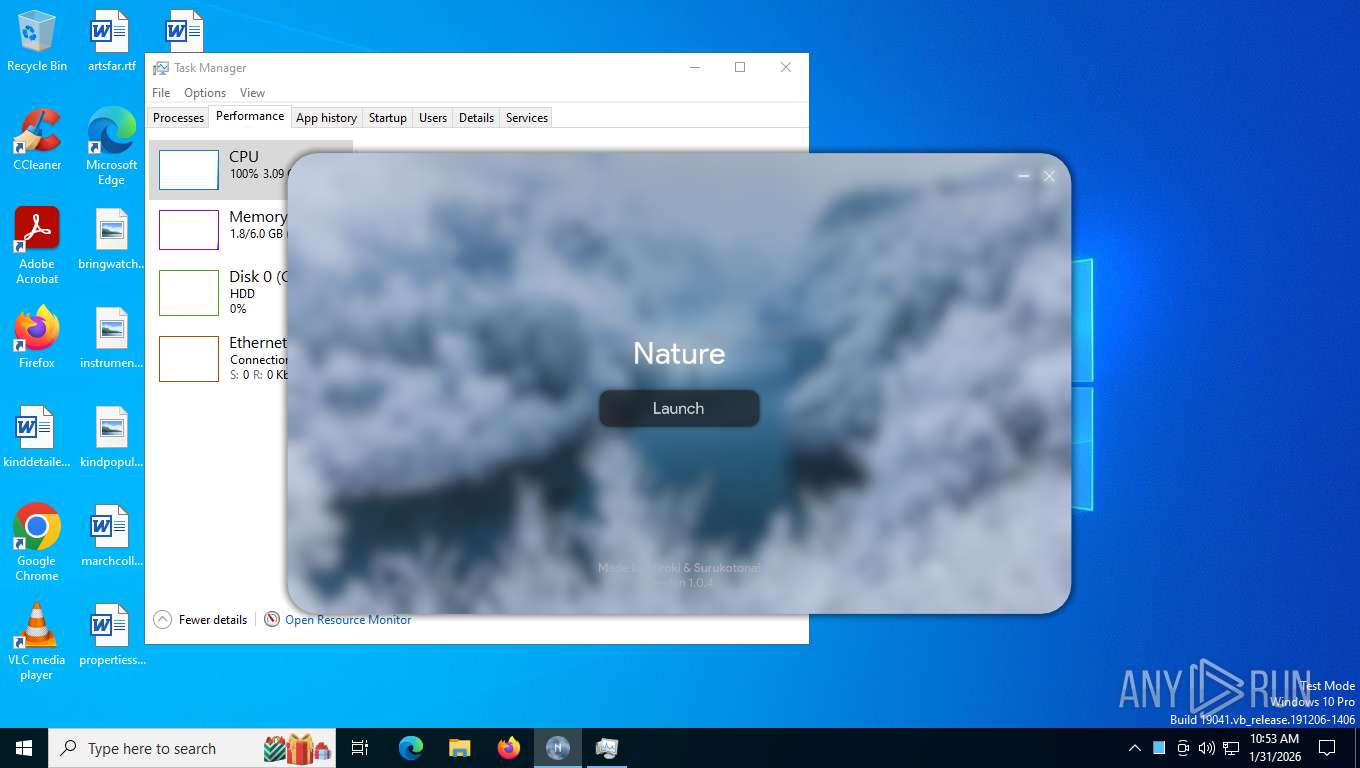This screenshot has height=768, width=1360.
Task: Select the artsfar.rtf desktop file
Action: (x=111, y=41)
